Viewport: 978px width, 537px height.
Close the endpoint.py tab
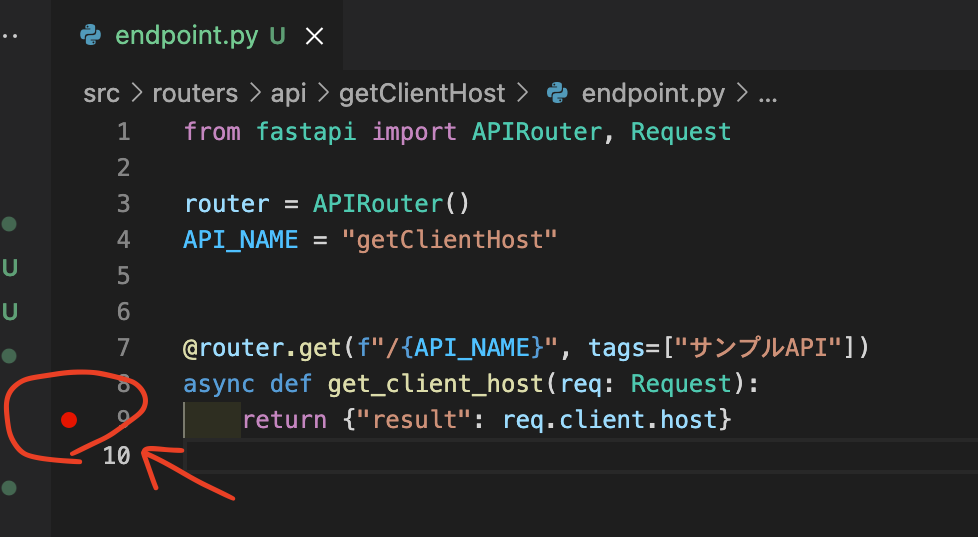(x=314, y=37)
